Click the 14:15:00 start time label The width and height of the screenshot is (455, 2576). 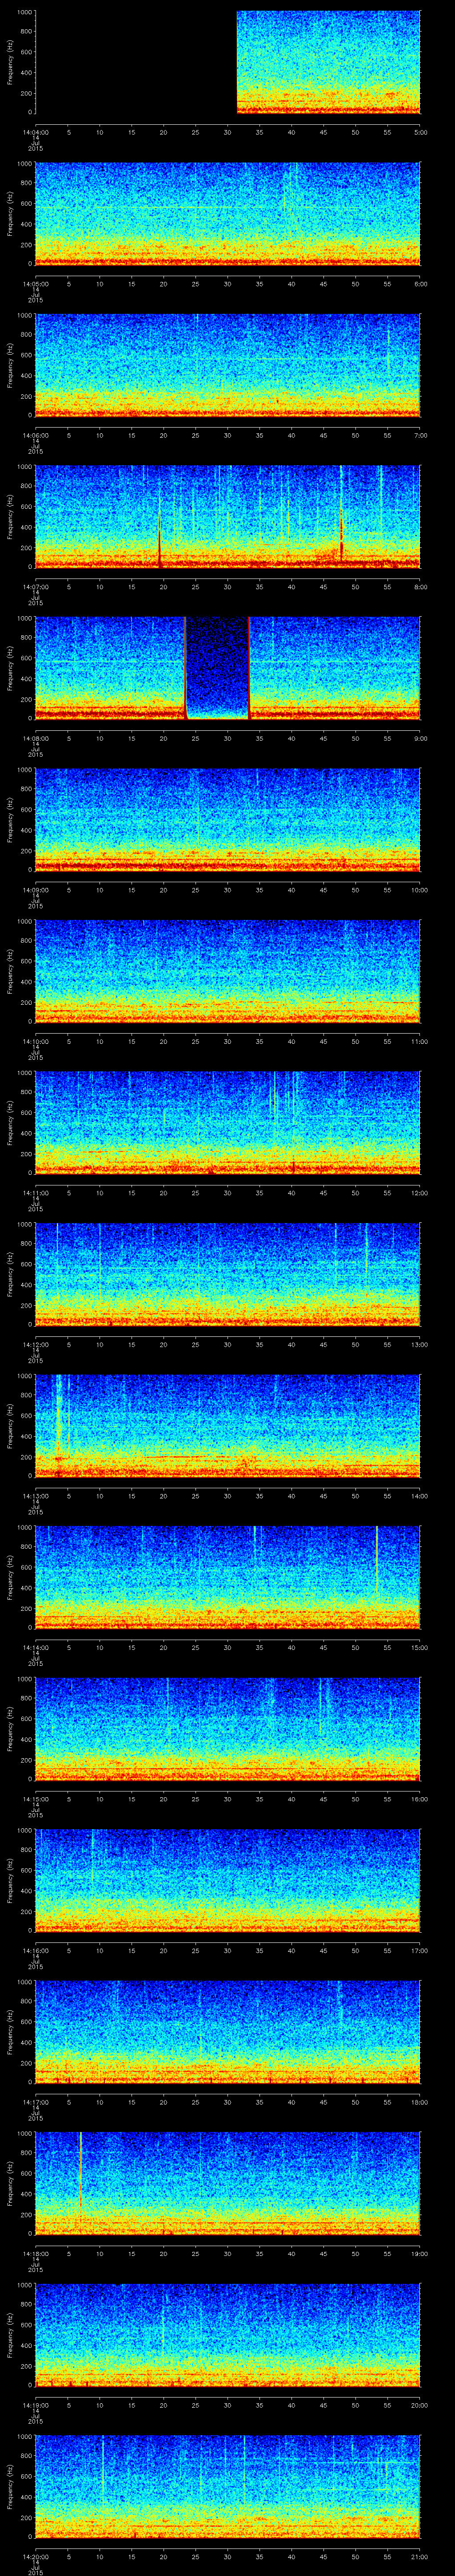35,1799
